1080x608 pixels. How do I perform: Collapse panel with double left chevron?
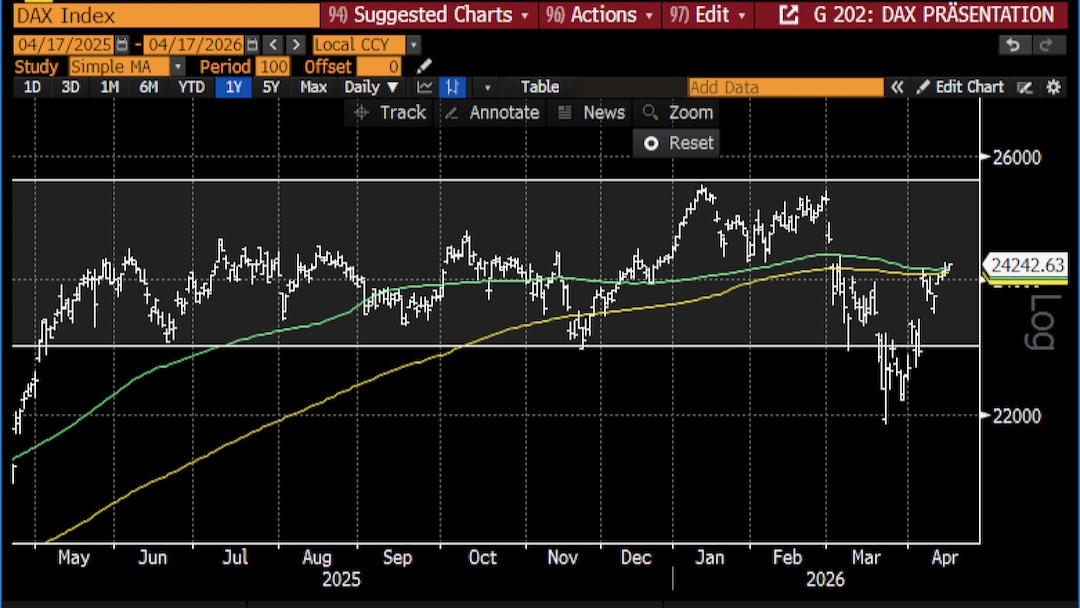coord(898,87)
